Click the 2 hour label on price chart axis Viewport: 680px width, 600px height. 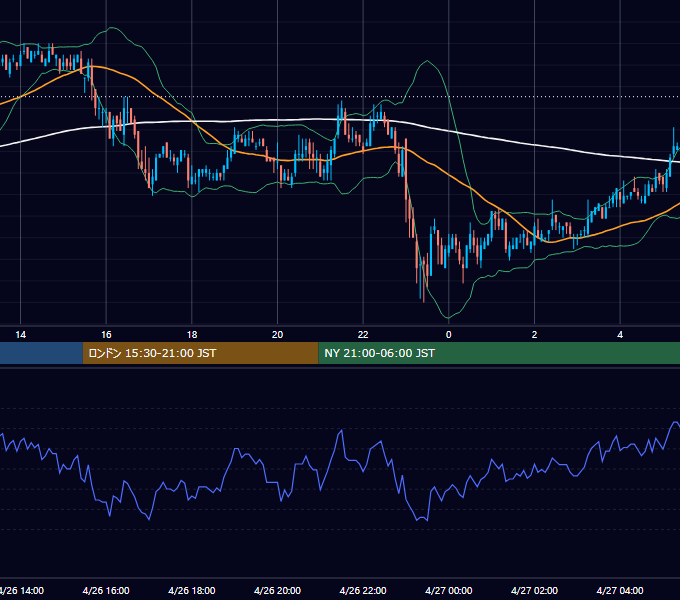click(534, 335)
